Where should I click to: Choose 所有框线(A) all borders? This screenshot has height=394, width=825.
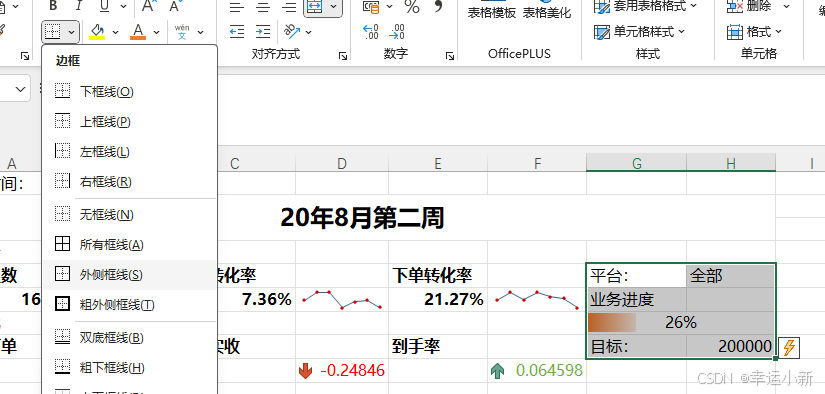click(x=129, y=245)
